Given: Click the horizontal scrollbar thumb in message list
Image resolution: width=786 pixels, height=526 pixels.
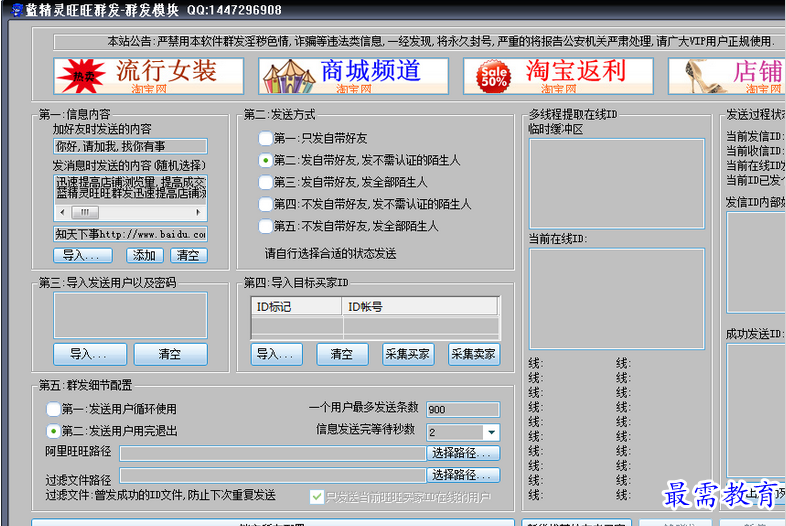Looking at the screenshot, I should click(x=85, y=212).
